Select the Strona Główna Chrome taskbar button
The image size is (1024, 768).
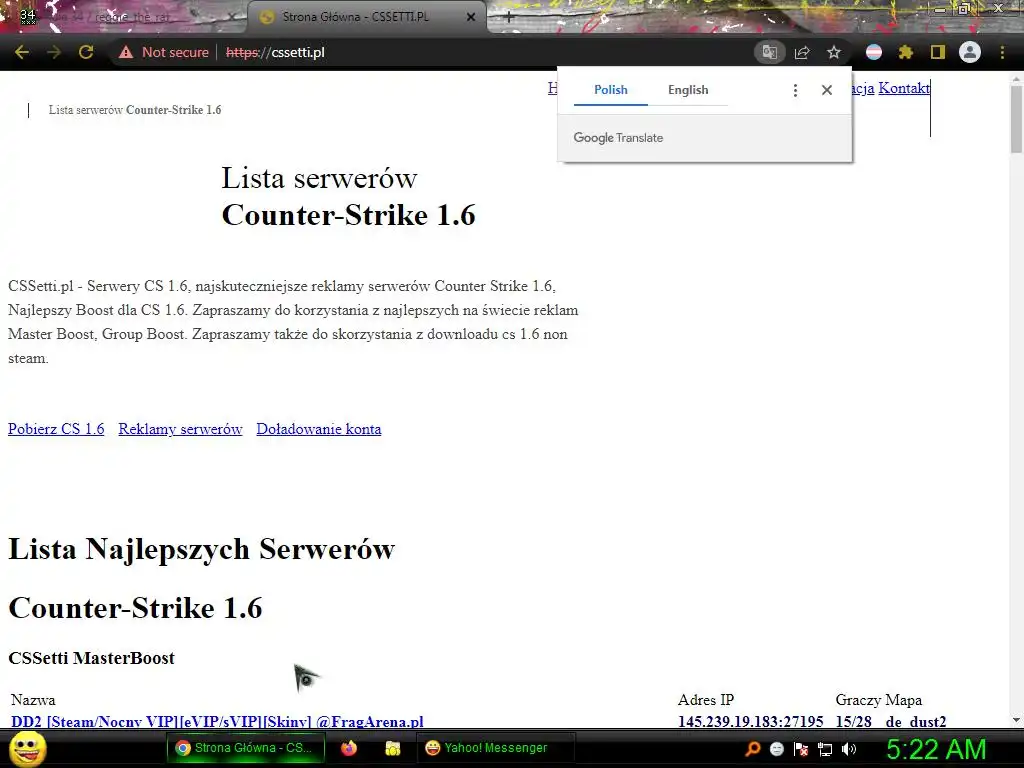(x=246, y=748)
